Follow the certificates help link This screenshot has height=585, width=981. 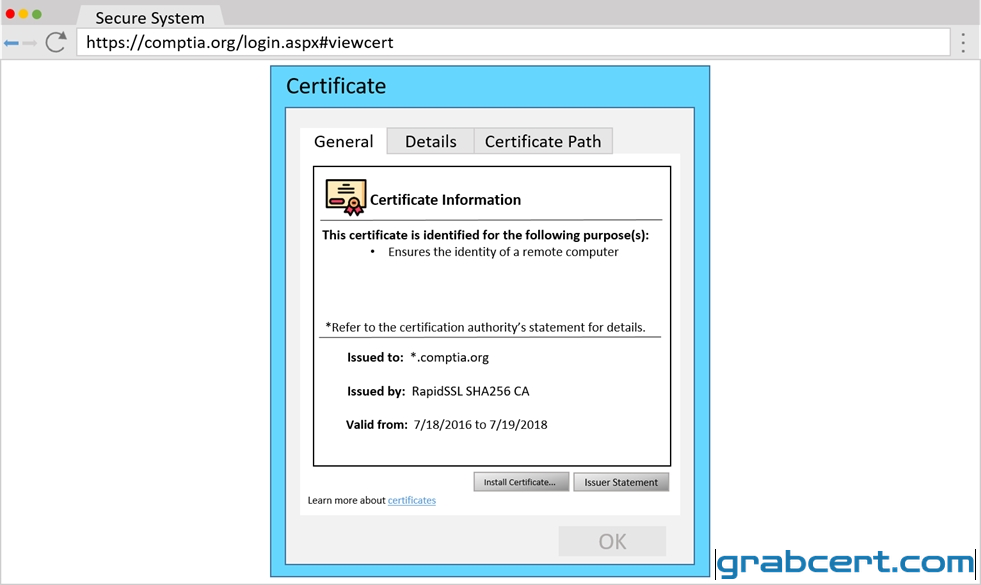412,500
